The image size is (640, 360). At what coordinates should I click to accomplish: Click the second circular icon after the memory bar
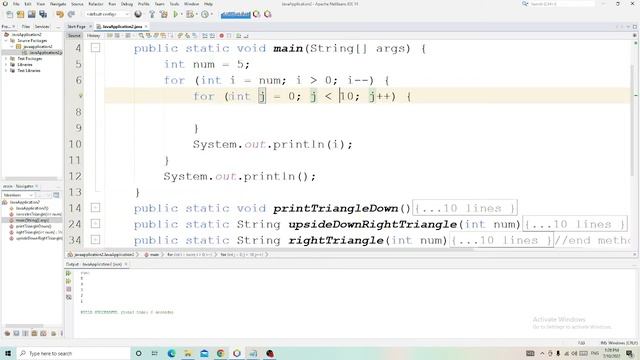click(268, 14)
